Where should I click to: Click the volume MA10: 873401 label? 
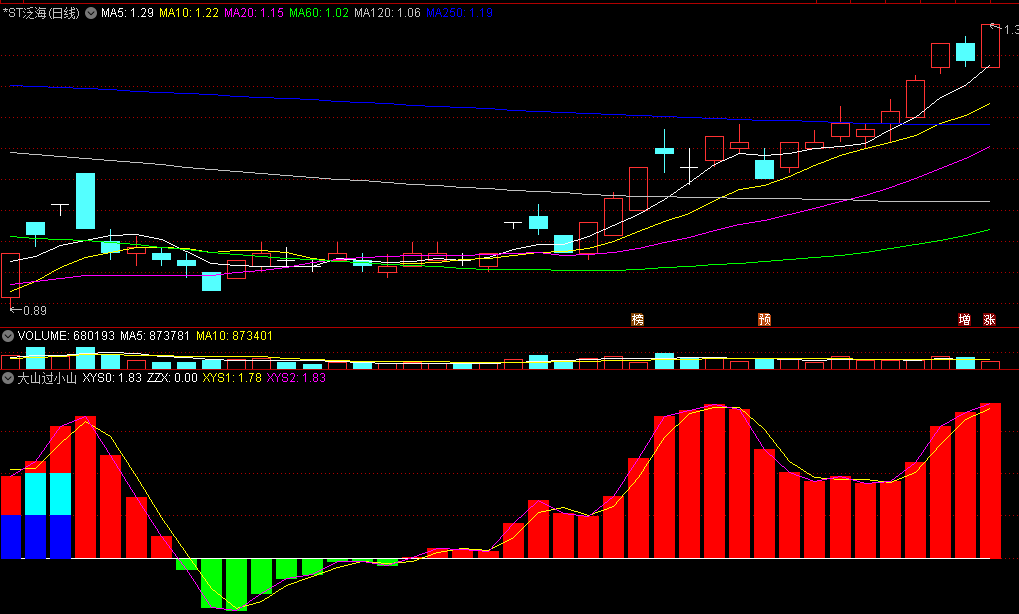tap(235, 336)
